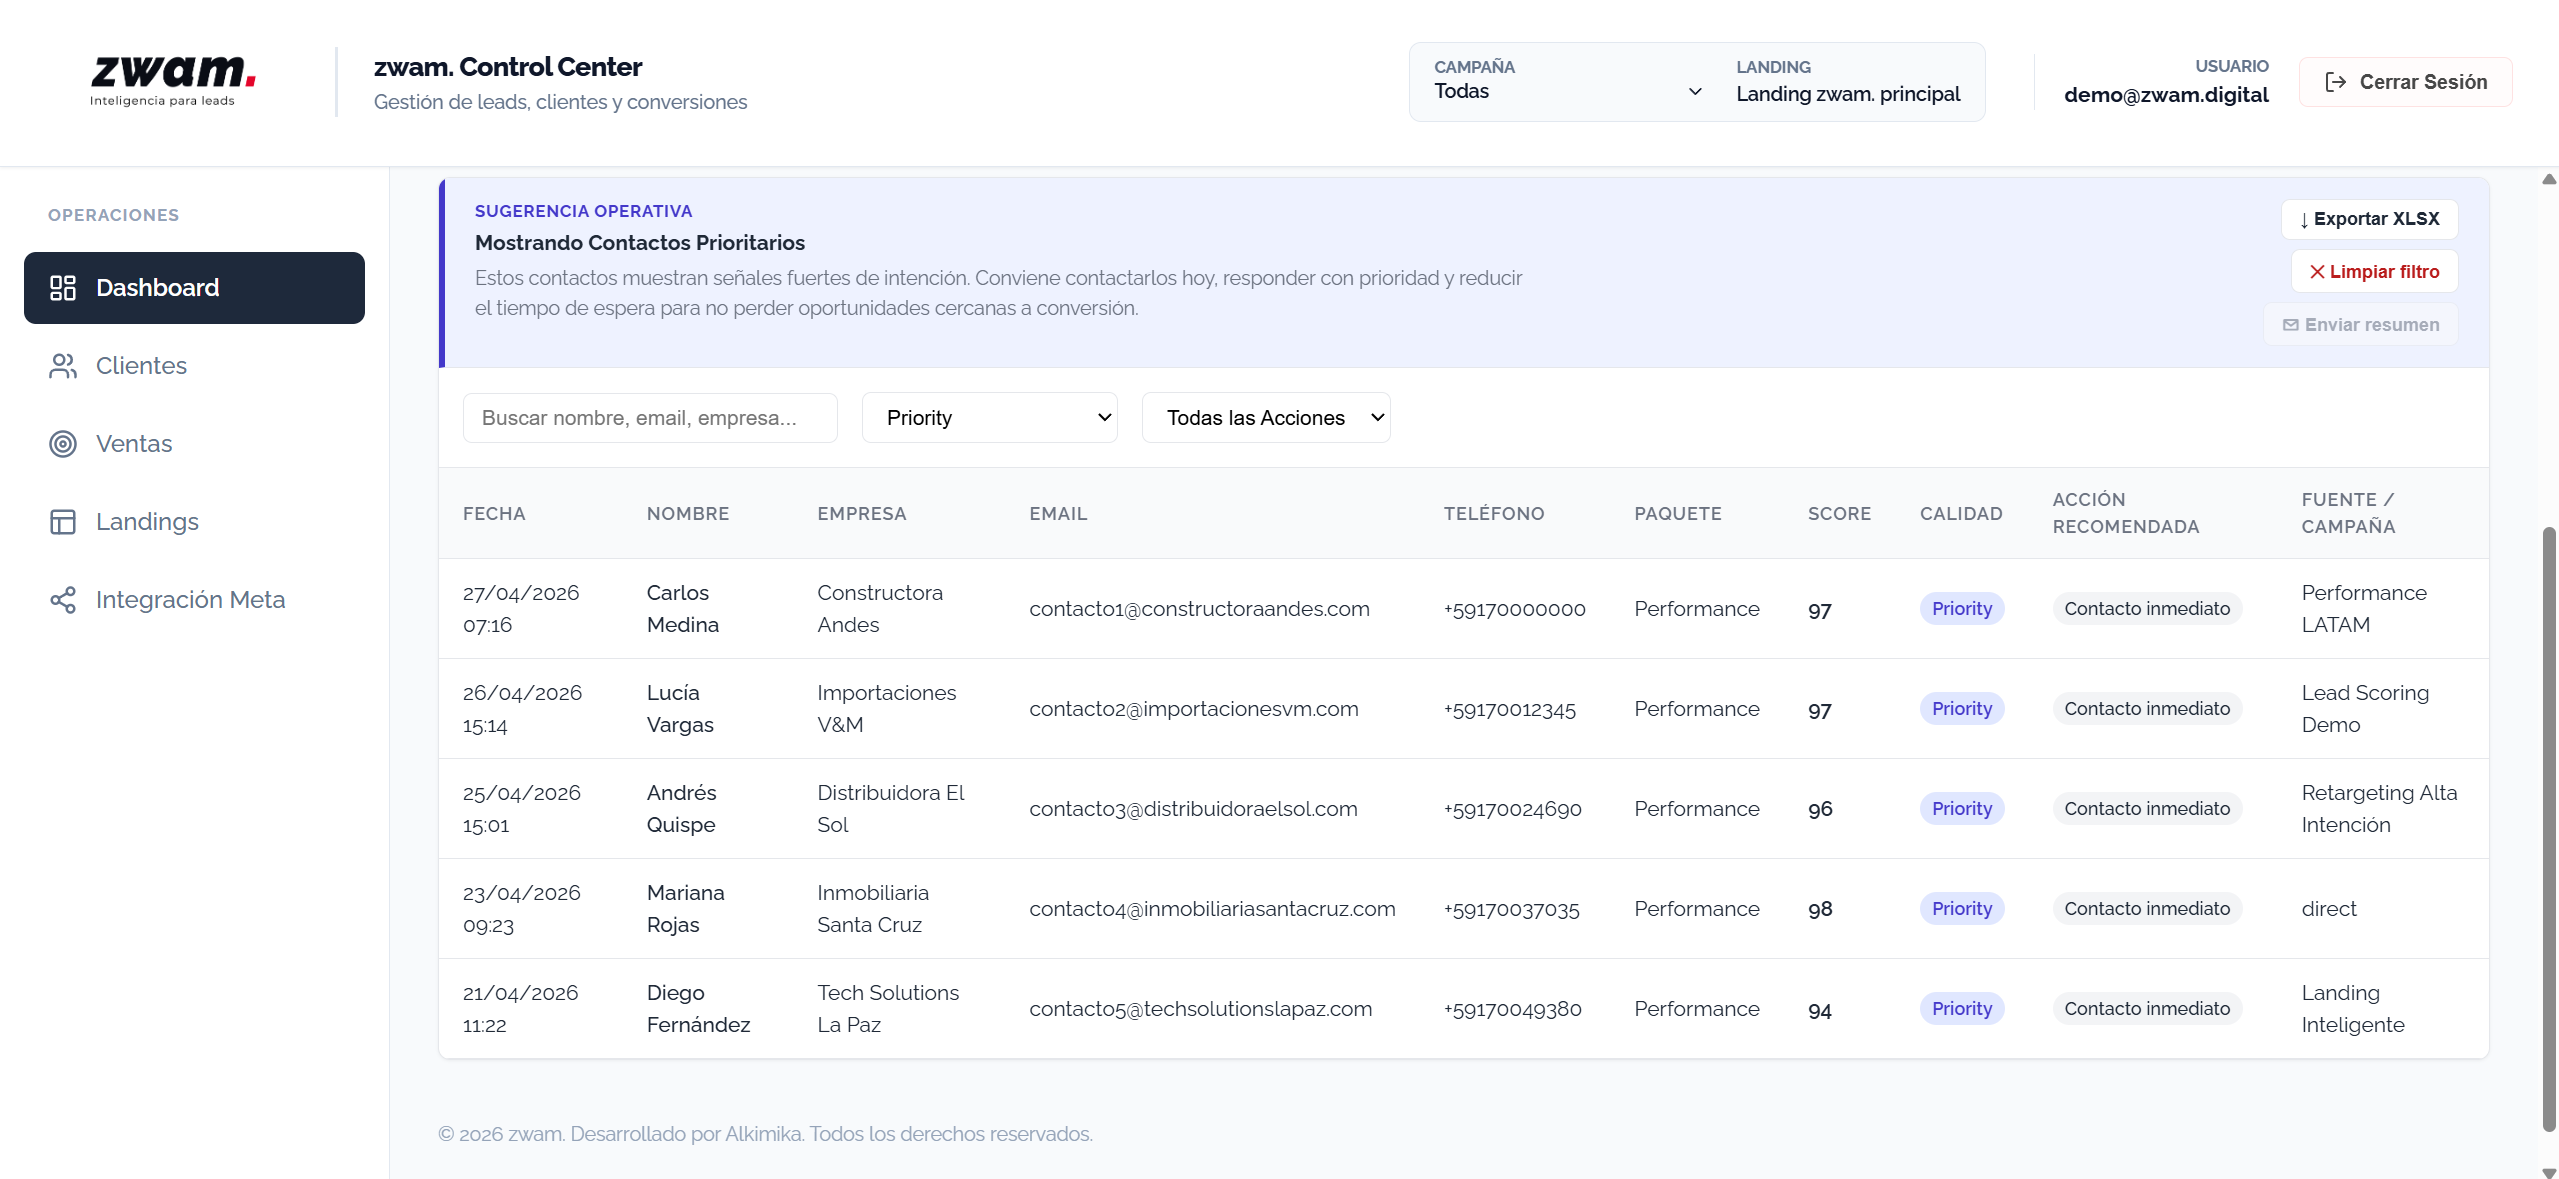The image size is (2559, 1179).
Task: Click the zwam logo
Action: [172, 81]
